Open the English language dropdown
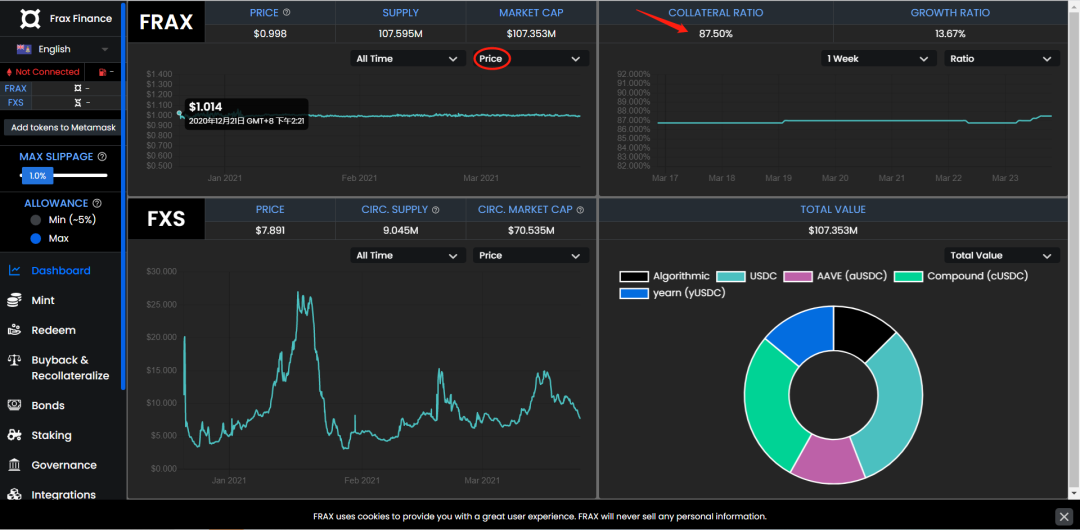This screenshot has height=530, width=1080. [63, 49]
